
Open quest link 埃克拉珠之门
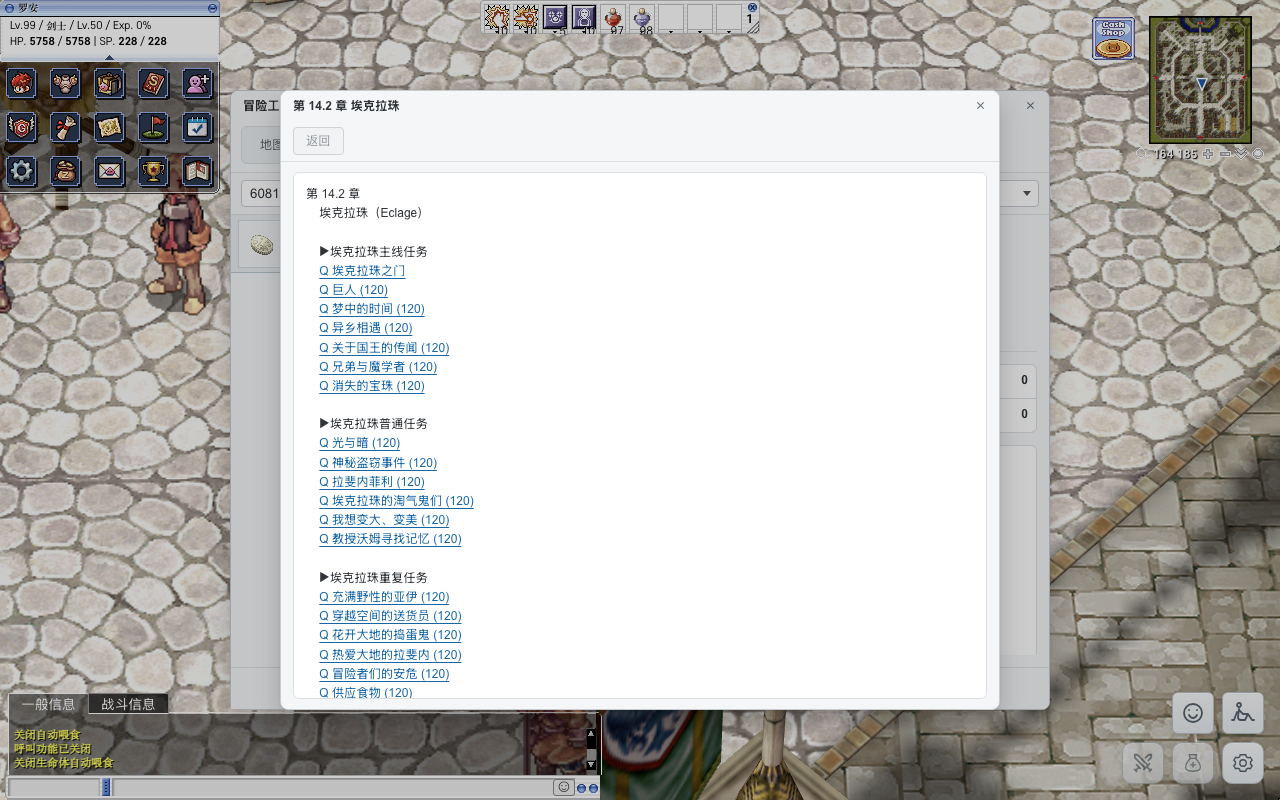(362, 271)
